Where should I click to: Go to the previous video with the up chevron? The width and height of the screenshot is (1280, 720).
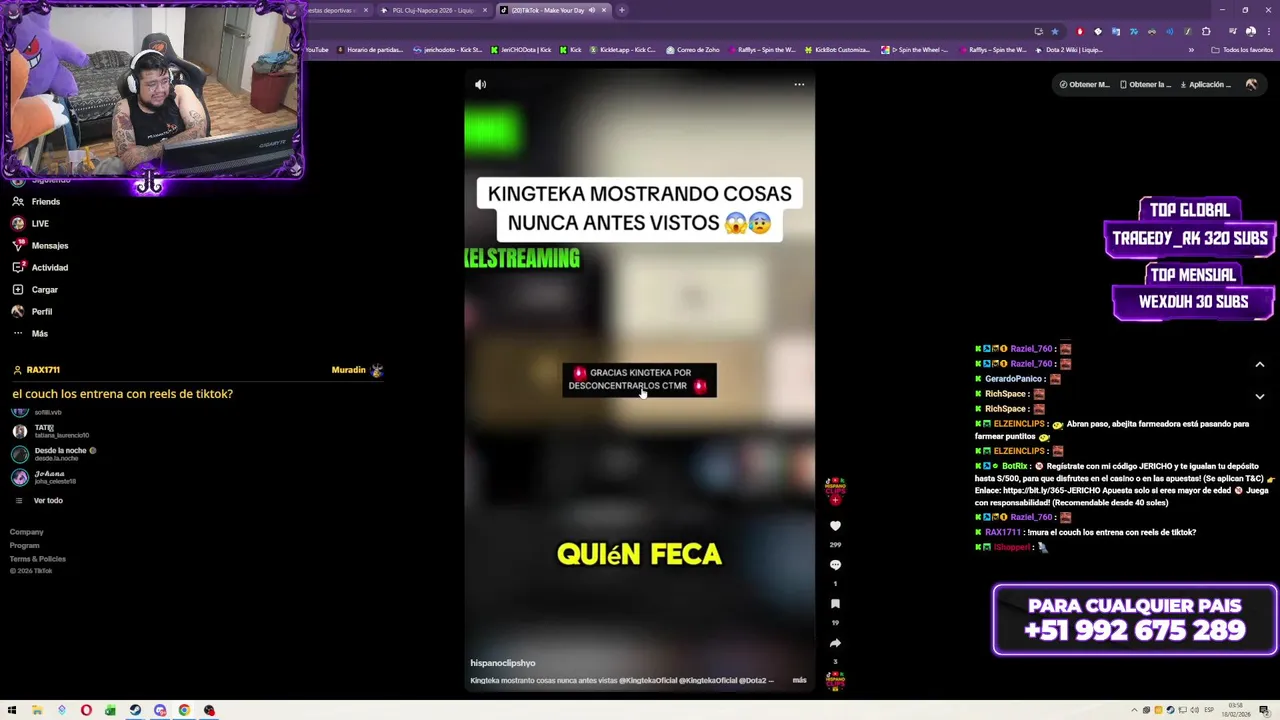click(1260, 365)
